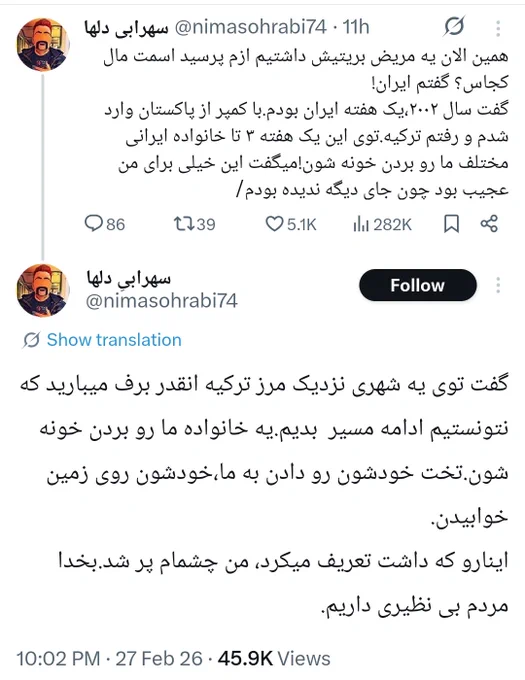Open the first tweet's Persian text body

[x=306, y=123]
